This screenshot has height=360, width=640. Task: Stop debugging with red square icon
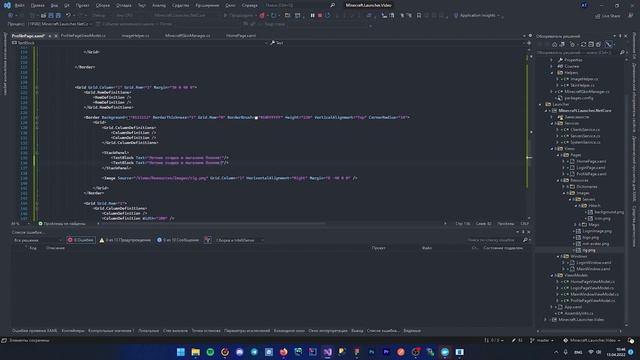pyautogui.click(x=320, y=16)
